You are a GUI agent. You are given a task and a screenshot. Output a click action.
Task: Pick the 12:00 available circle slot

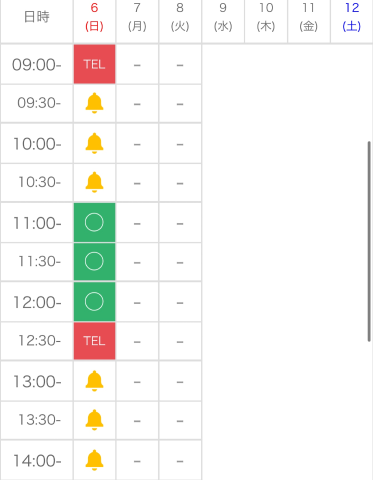pyautogui.click(x=94, y=302)
